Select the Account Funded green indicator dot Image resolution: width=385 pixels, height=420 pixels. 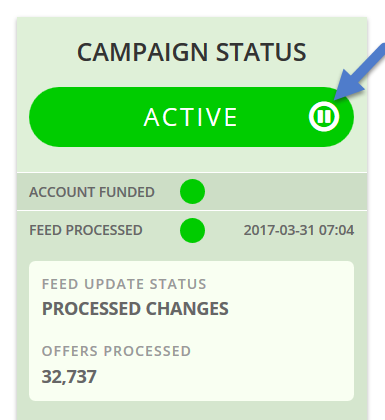(x=192, y=191)
